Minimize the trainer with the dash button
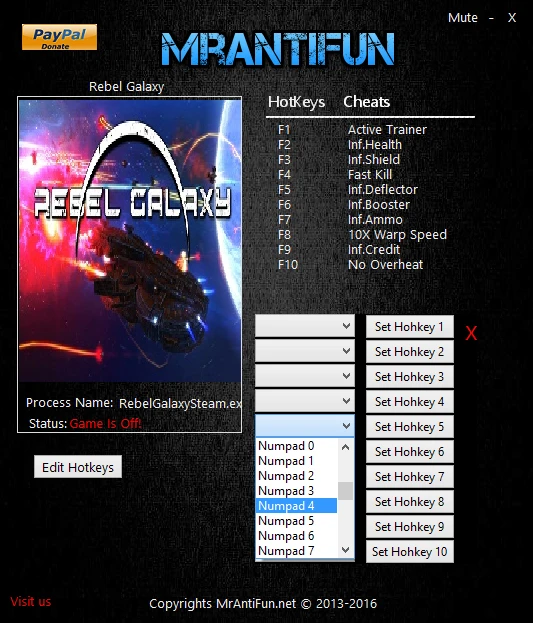 click(492, 18)
